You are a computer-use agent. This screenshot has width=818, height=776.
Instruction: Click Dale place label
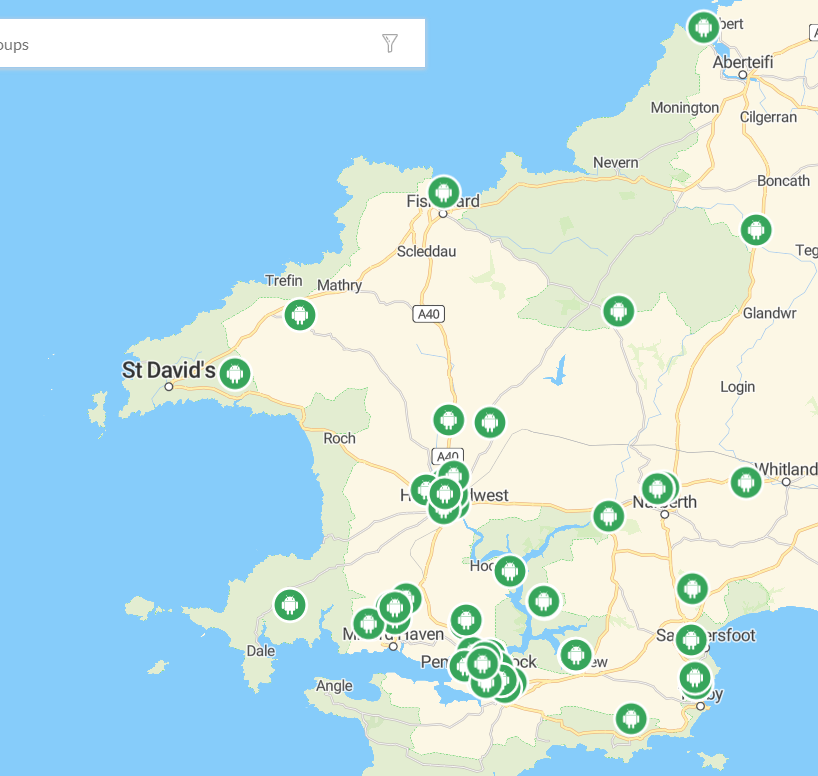click(260, 651)
